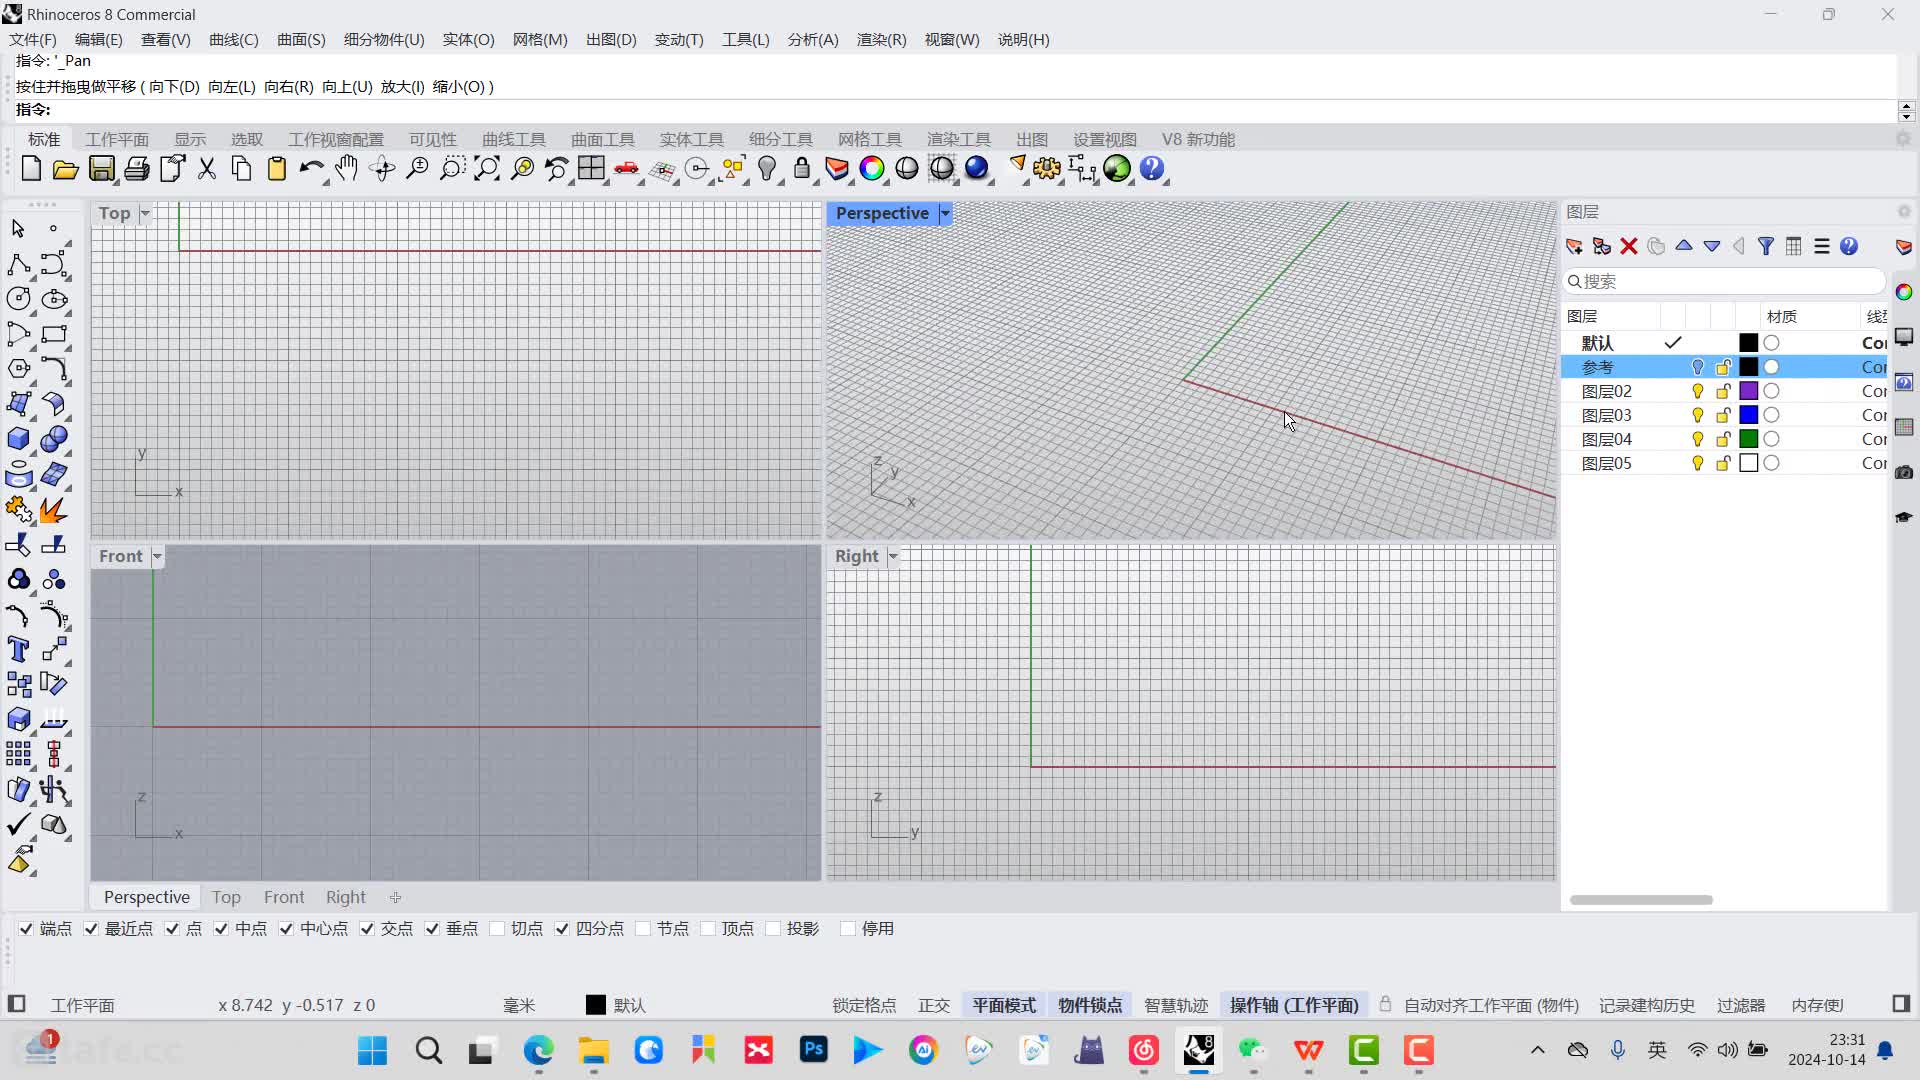The width and height of the screenshot is (1920, 1080).
Task: Click the command prompt input line
Action: 955,110
